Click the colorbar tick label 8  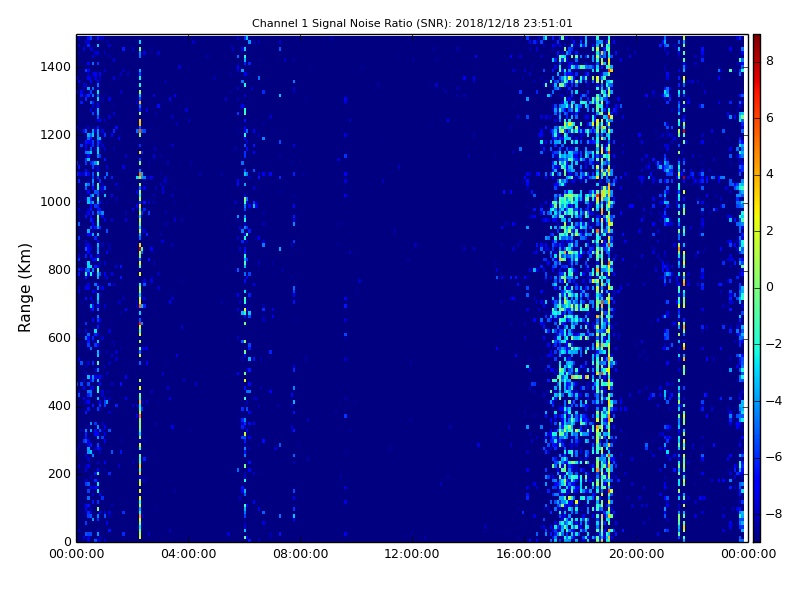coord(770,61)
